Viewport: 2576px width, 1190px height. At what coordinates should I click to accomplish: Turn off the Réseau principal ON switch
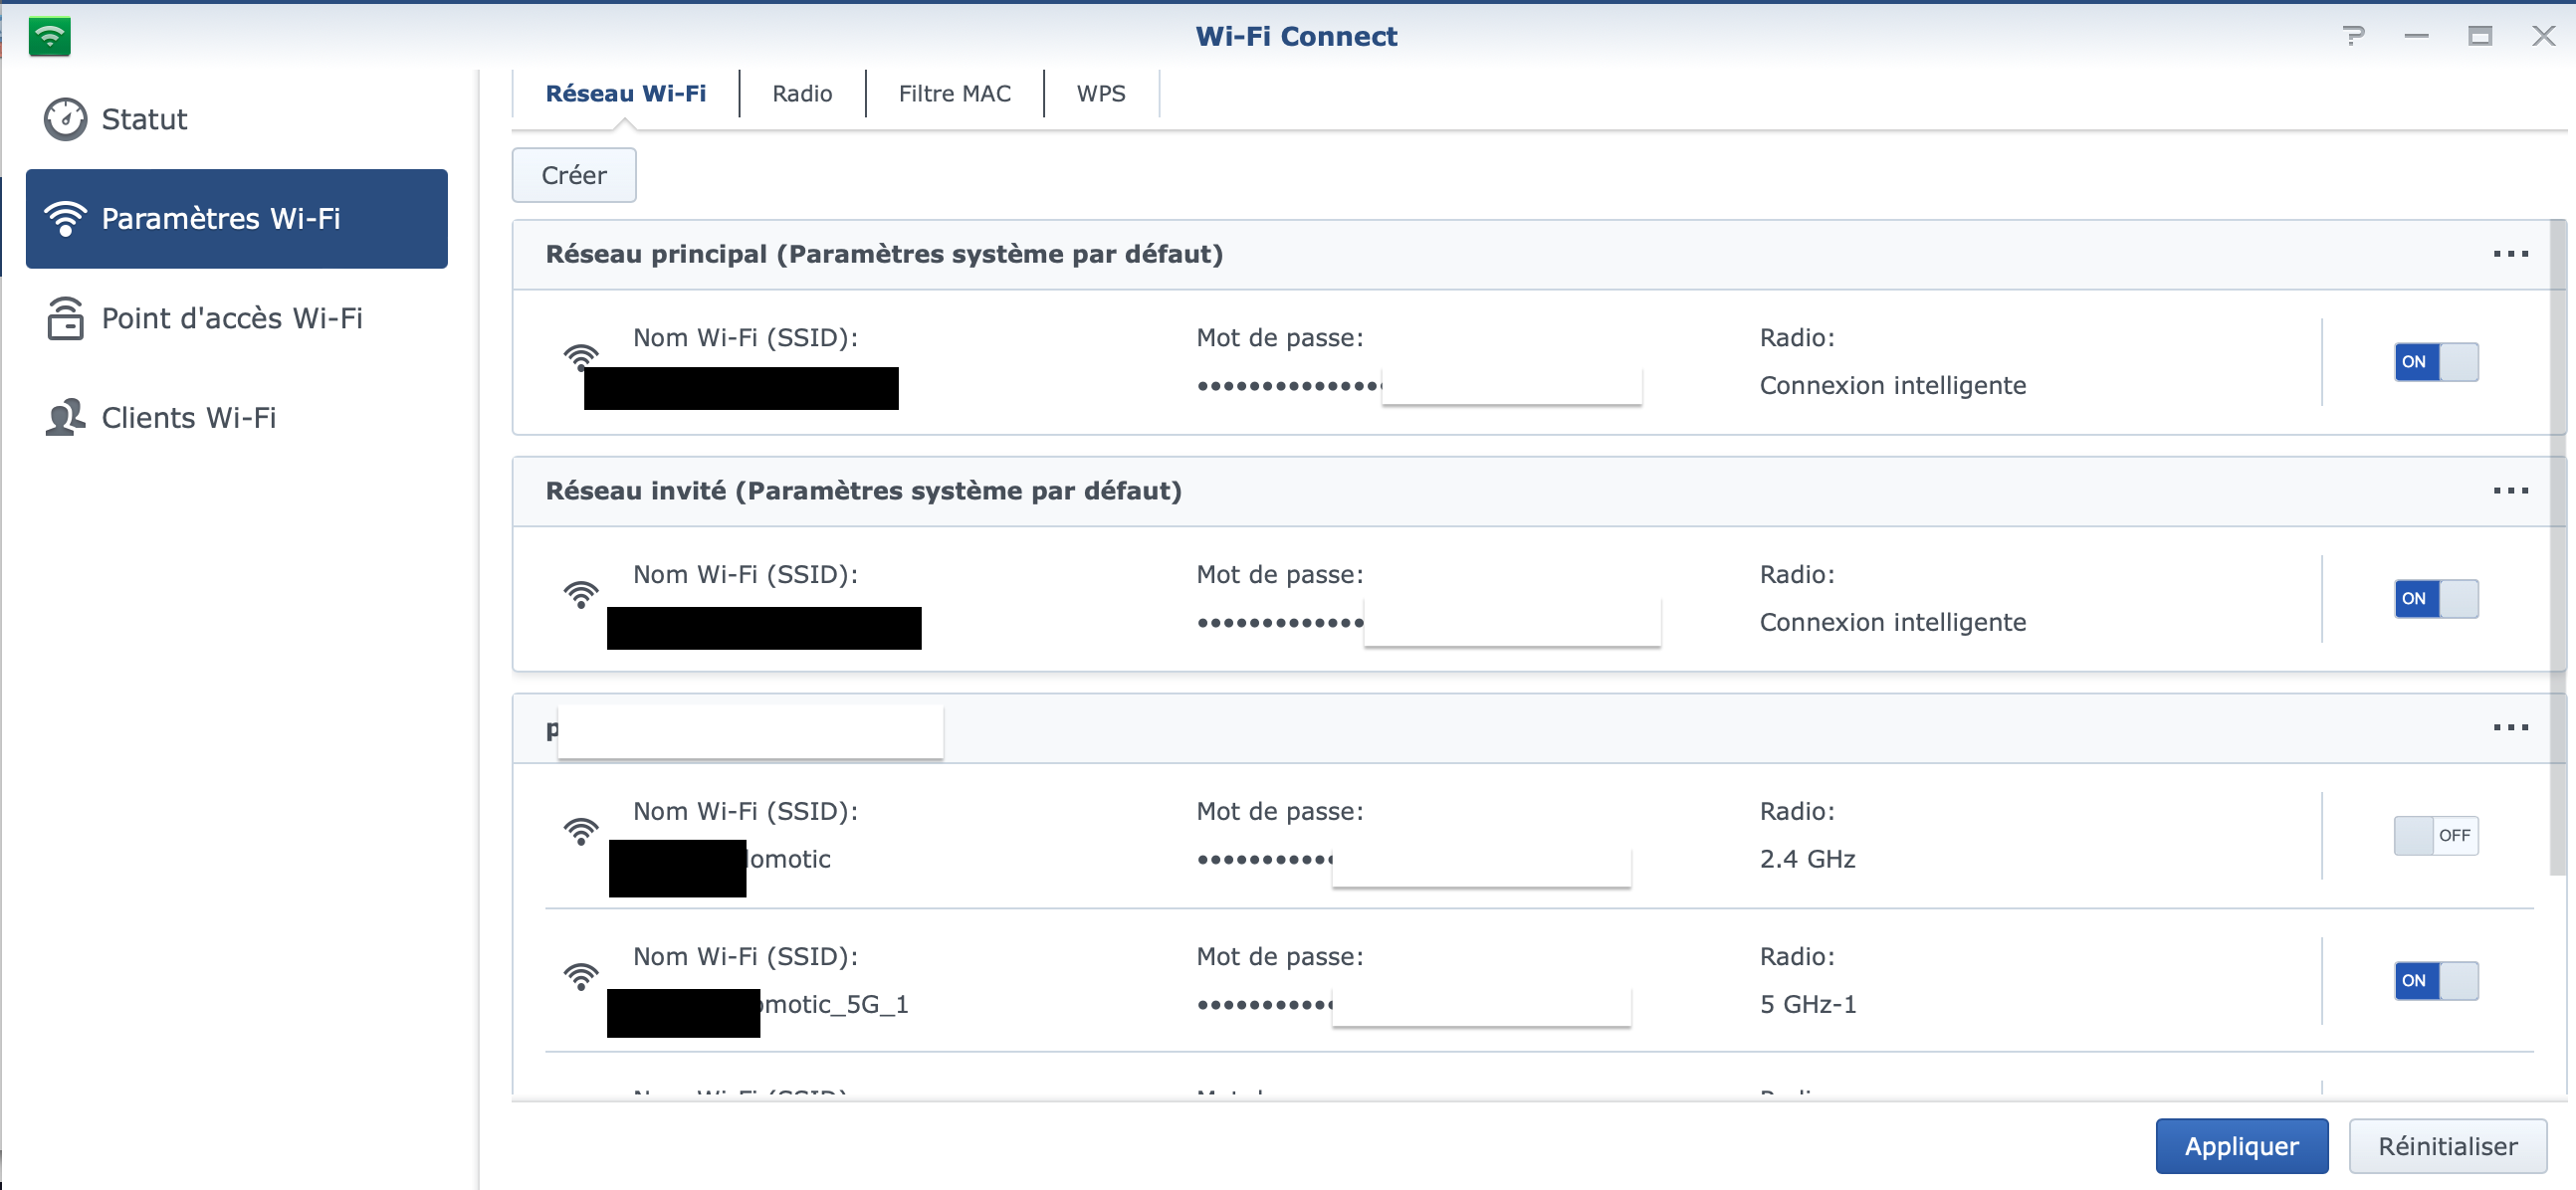[2435, 362]
